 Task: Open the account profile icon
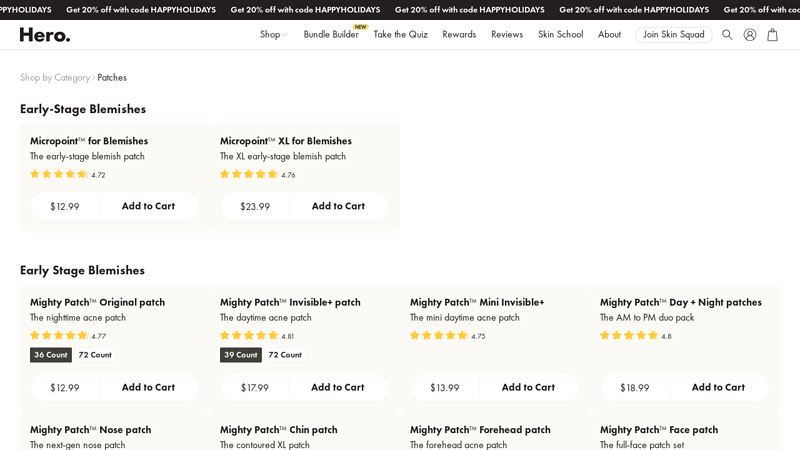[x=750, y=35]
